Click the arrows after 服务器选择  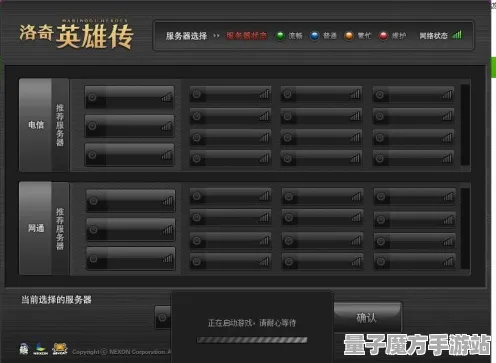pos(216,36)
